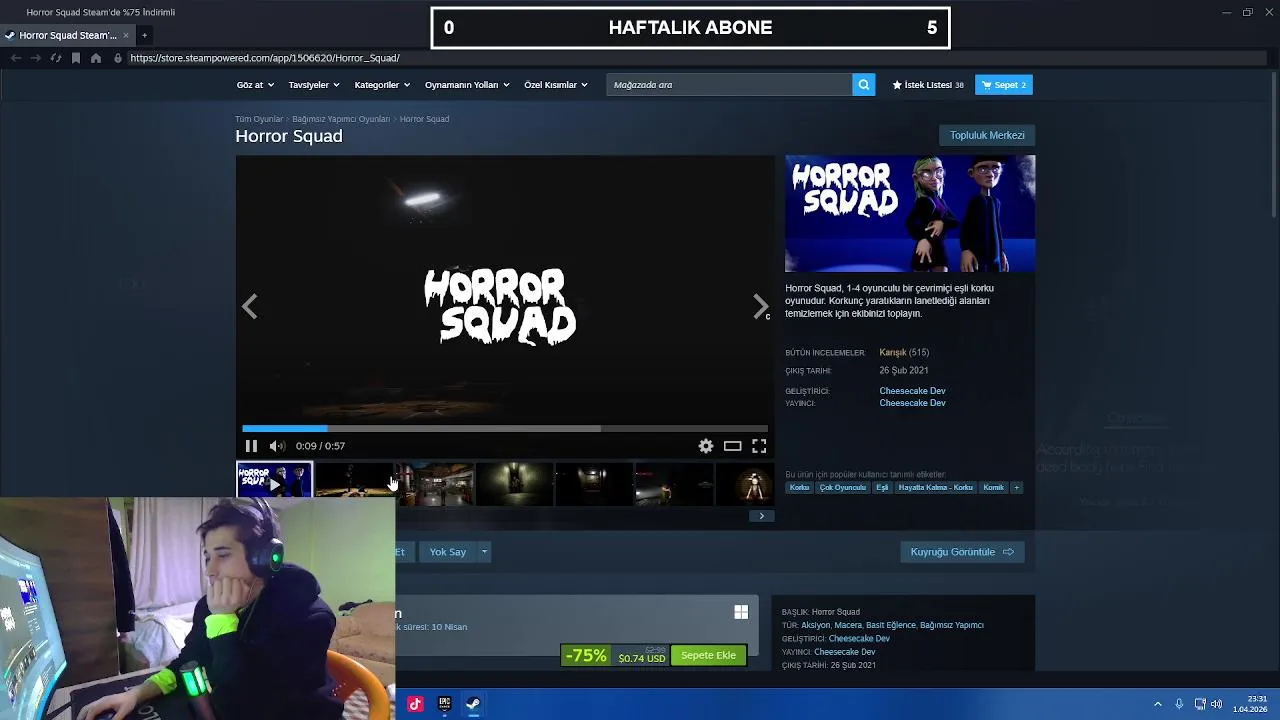Open Oynamanın Yolları dropdown

[466, 85]
